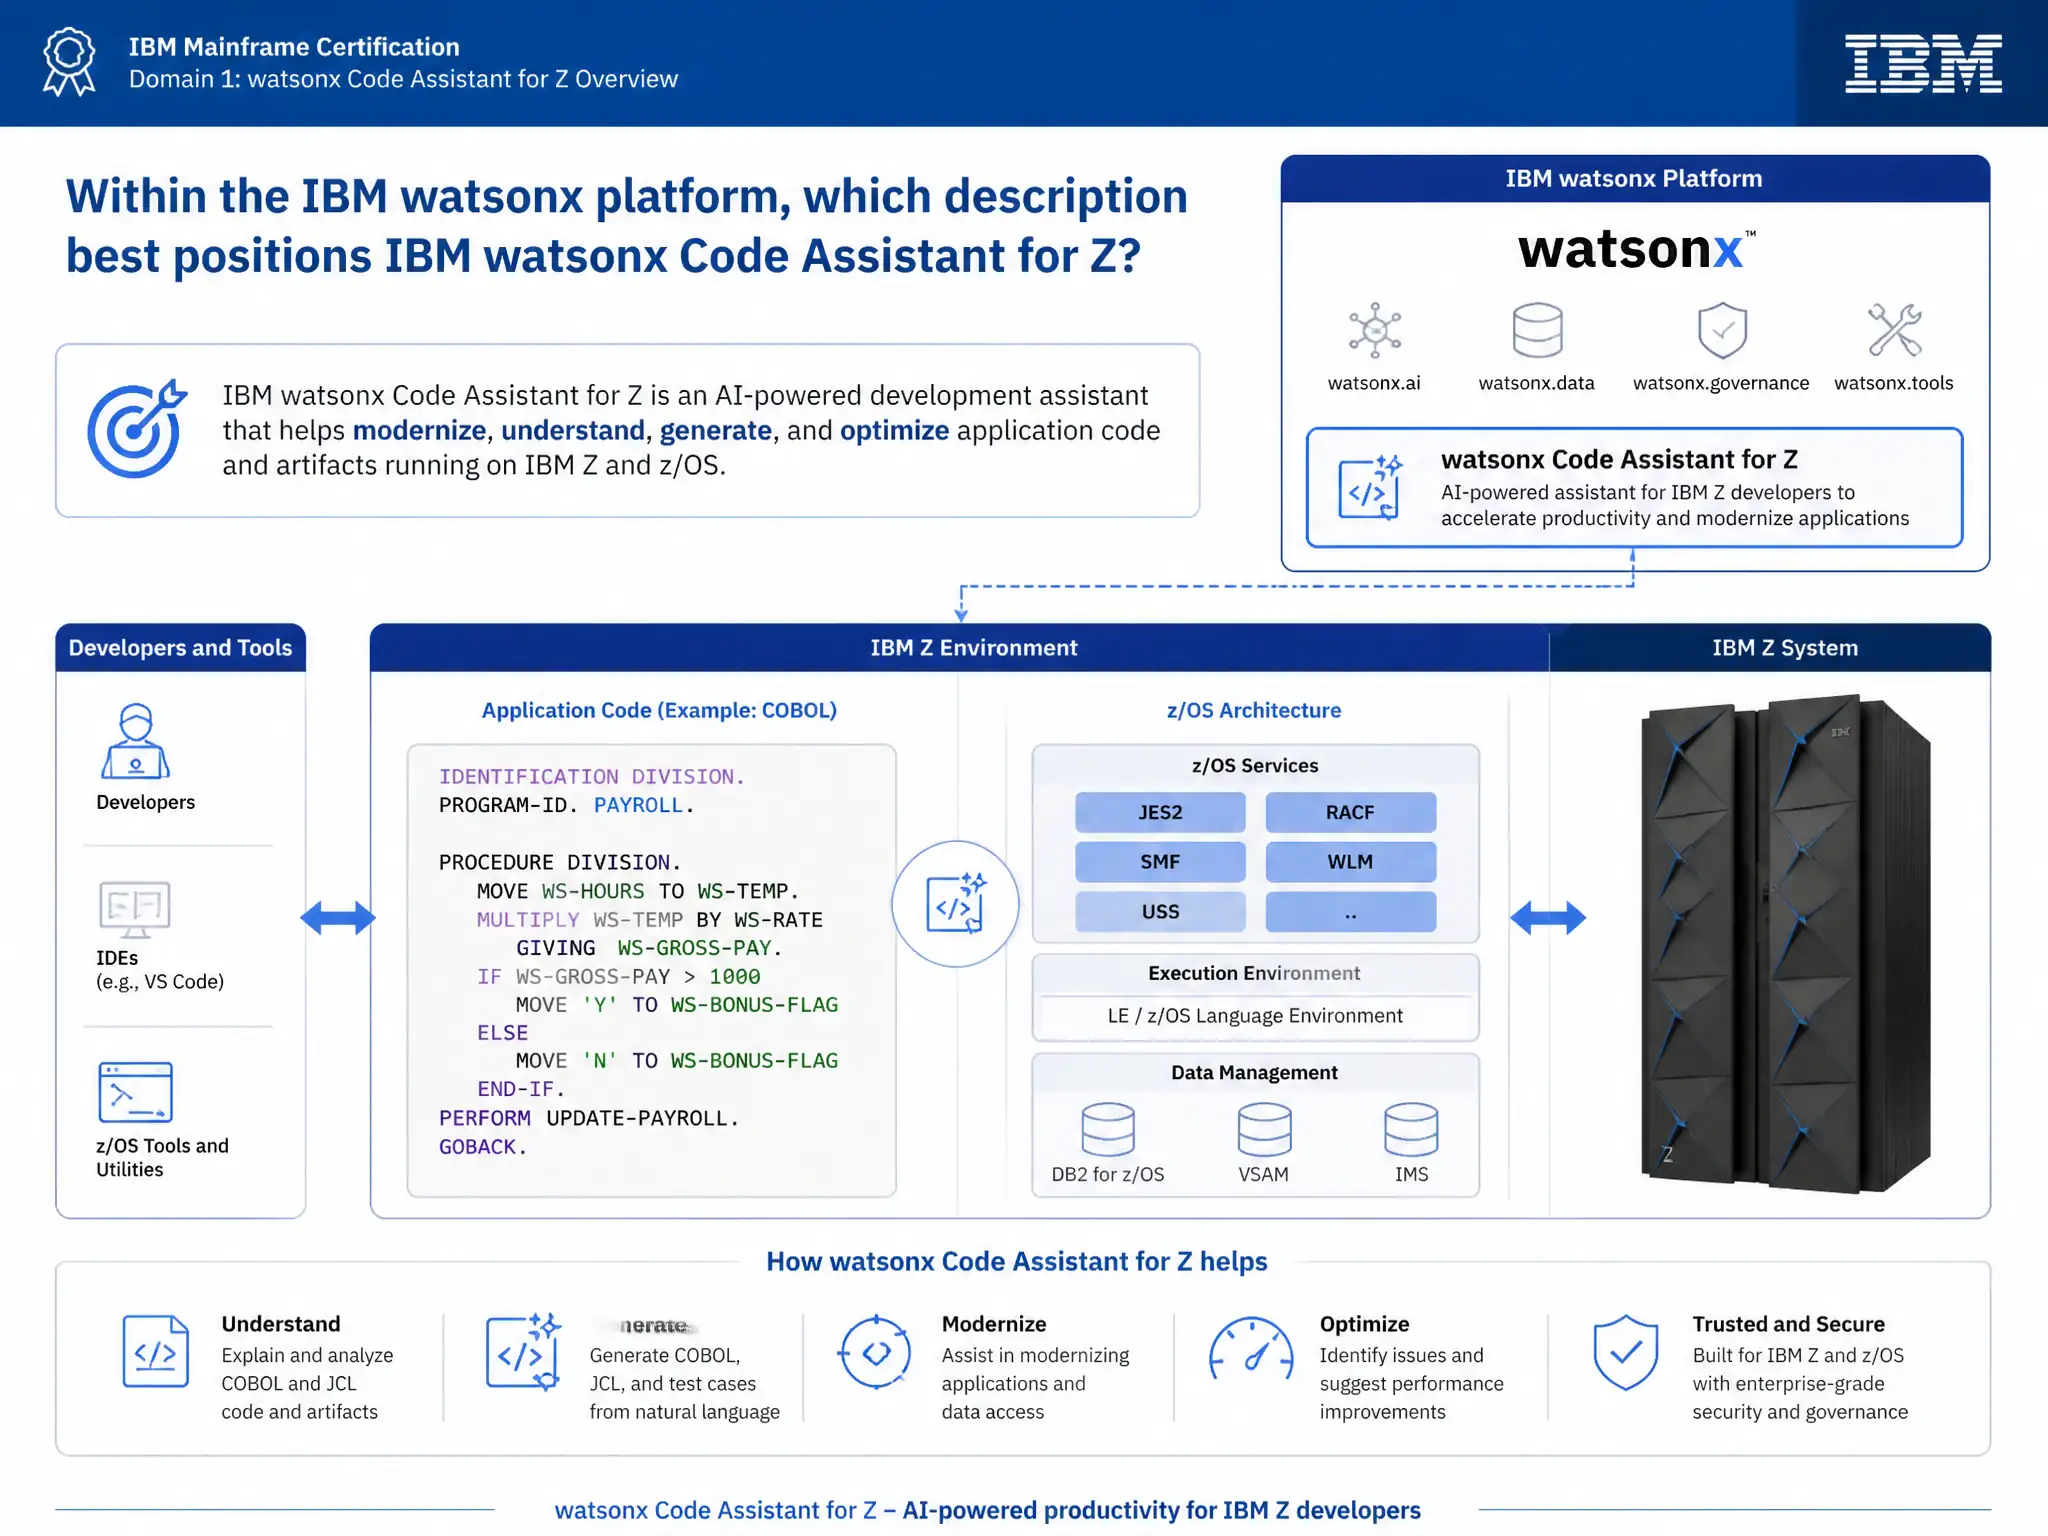The height and width of the screenshot is (1536, 2048).
Task: Click the 'Optimize' benefit title
Action: coord(1364,1324)
